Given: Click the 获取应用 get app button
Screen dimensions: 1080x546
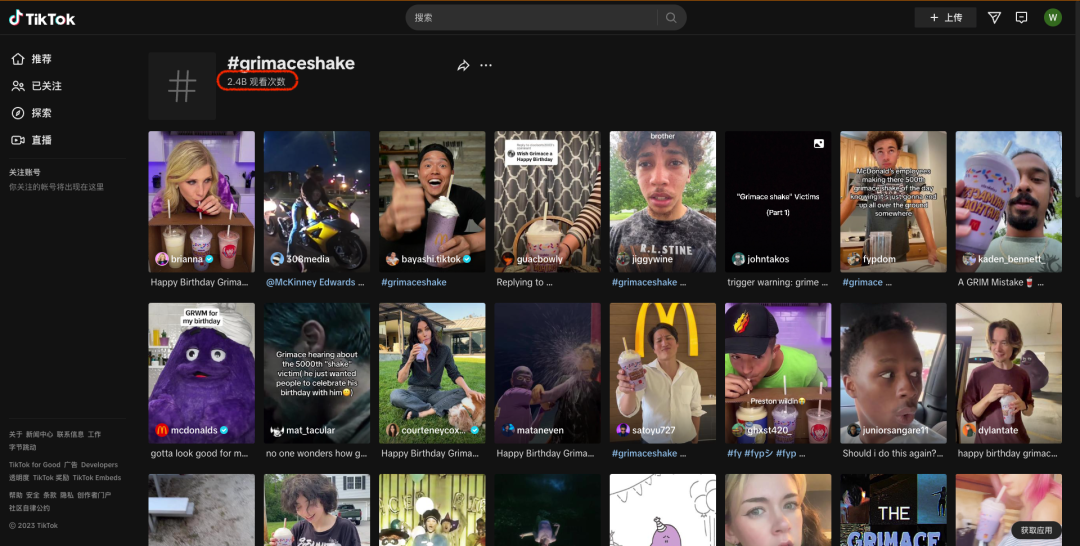Looking at the screenshot, I should [x=1036, y=530].
